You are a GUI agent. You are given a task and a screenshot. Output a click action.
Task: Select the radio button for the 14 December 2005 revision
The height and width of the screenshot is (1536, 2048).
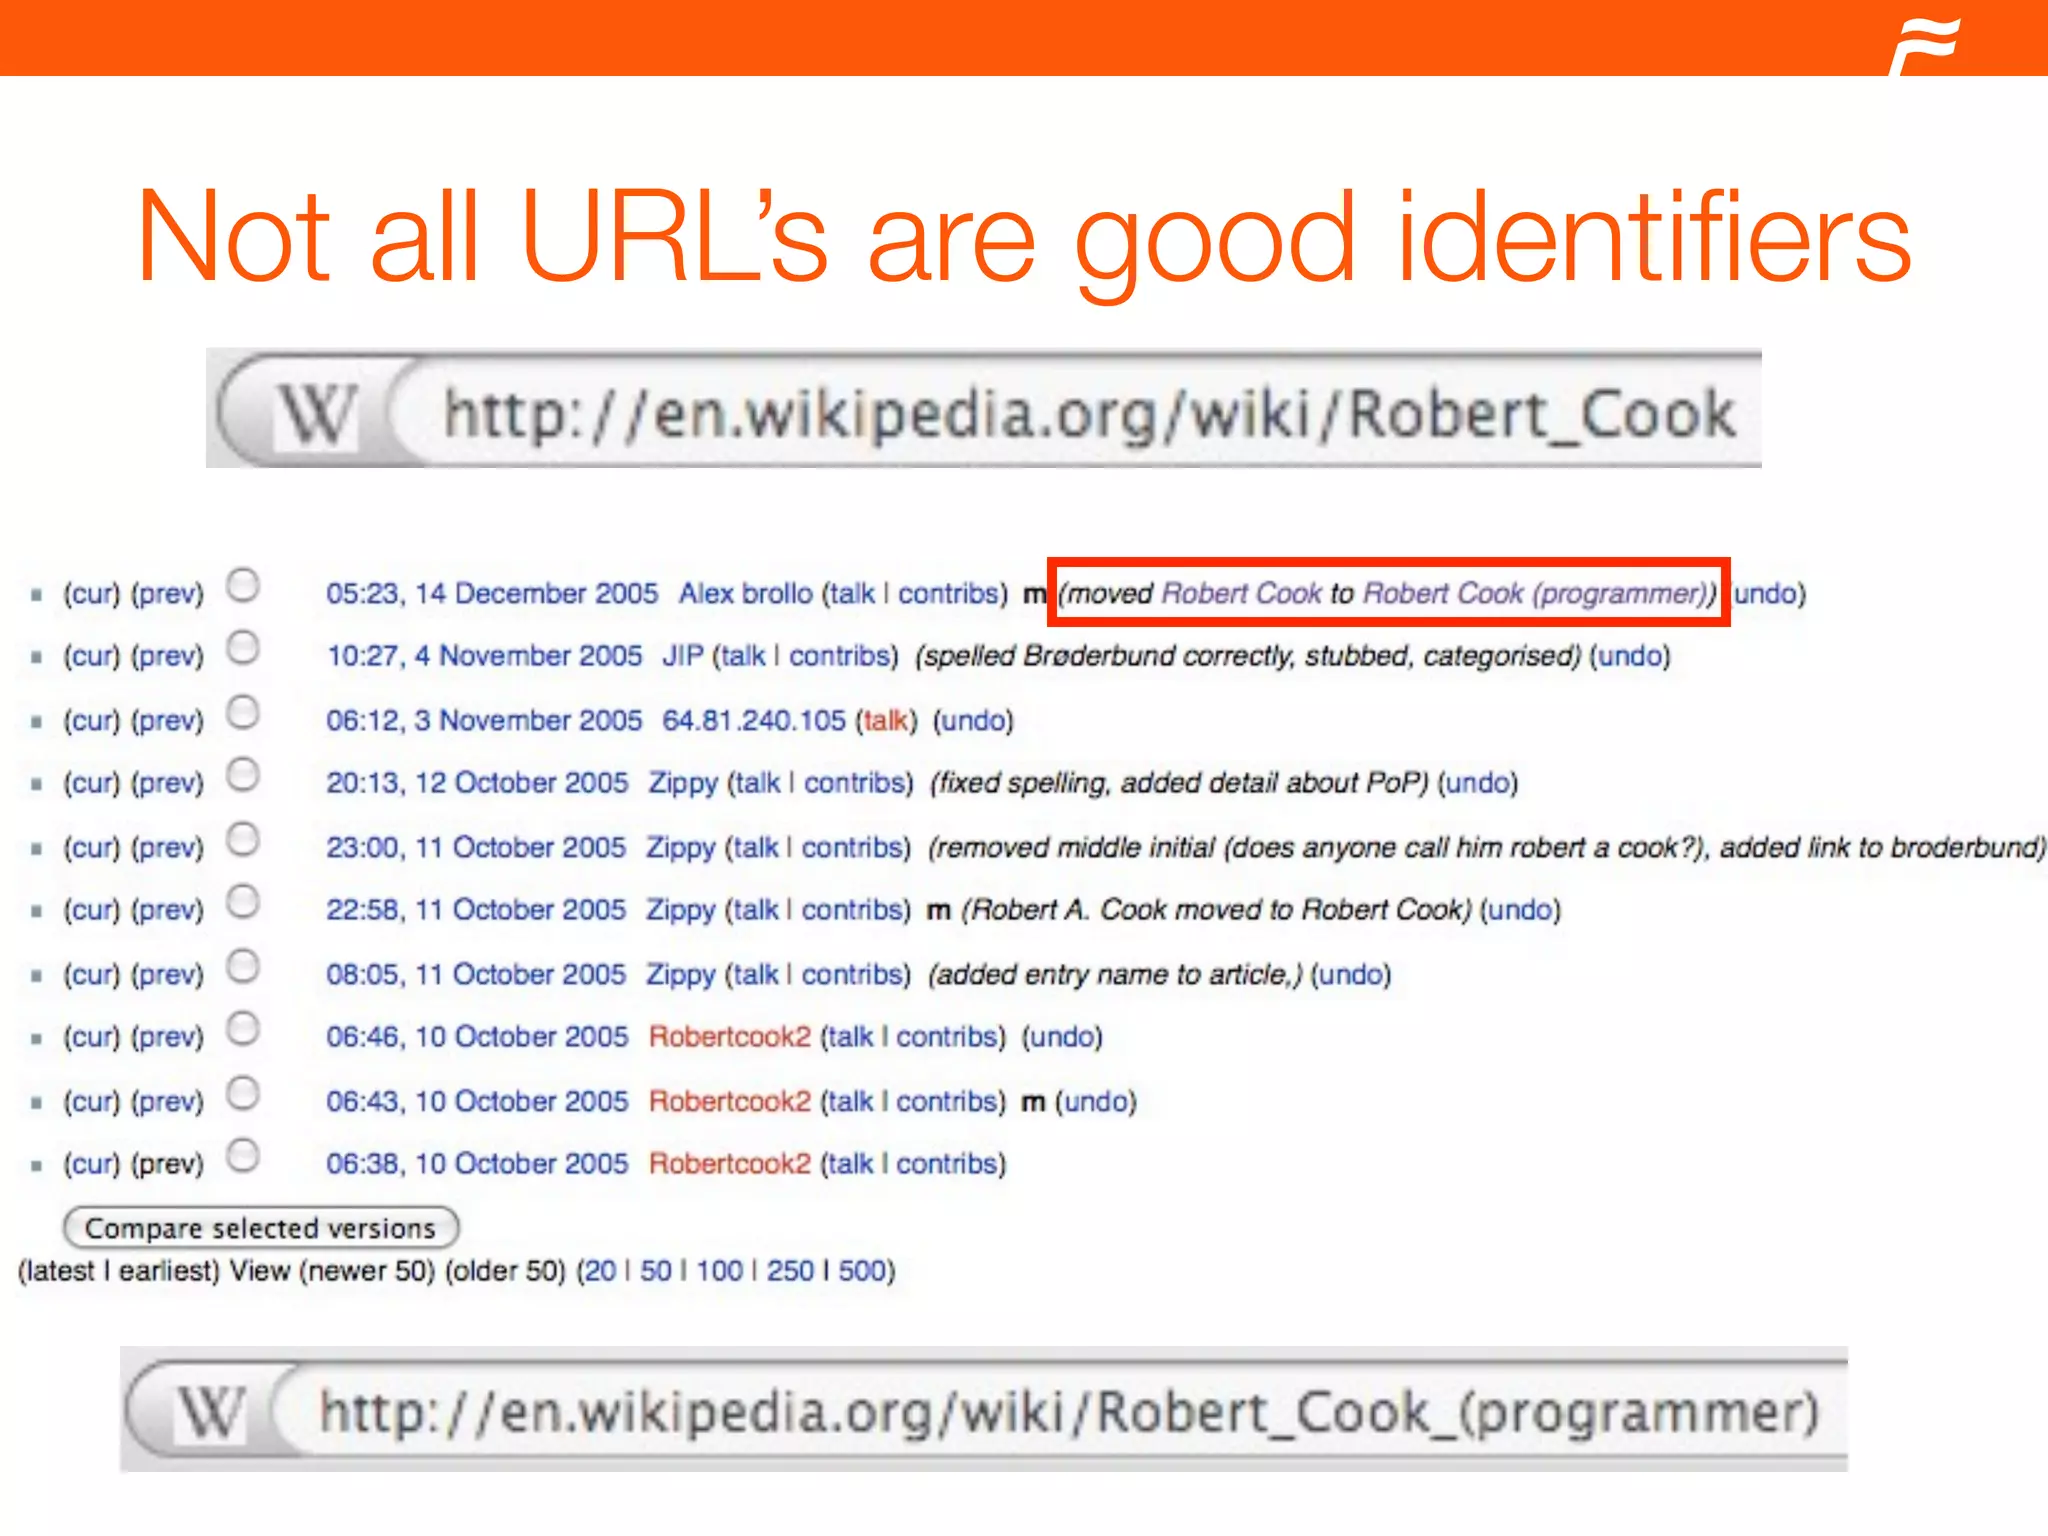tap(243, 585)
